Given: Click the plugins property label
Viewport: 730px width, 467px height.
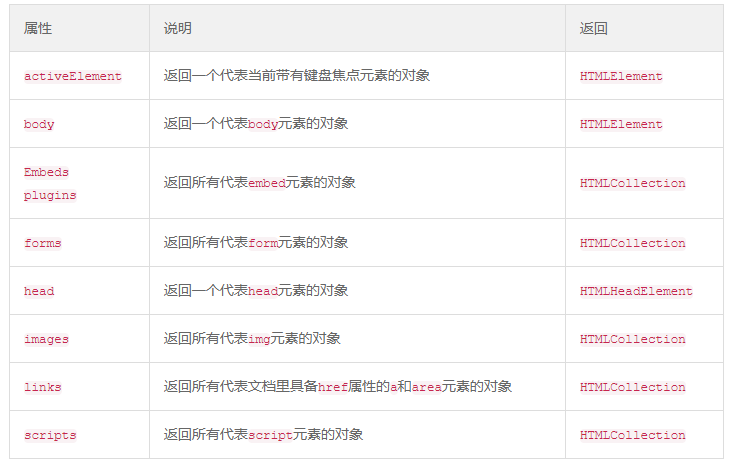Looking at the screenshot, I should pos(50,195).
